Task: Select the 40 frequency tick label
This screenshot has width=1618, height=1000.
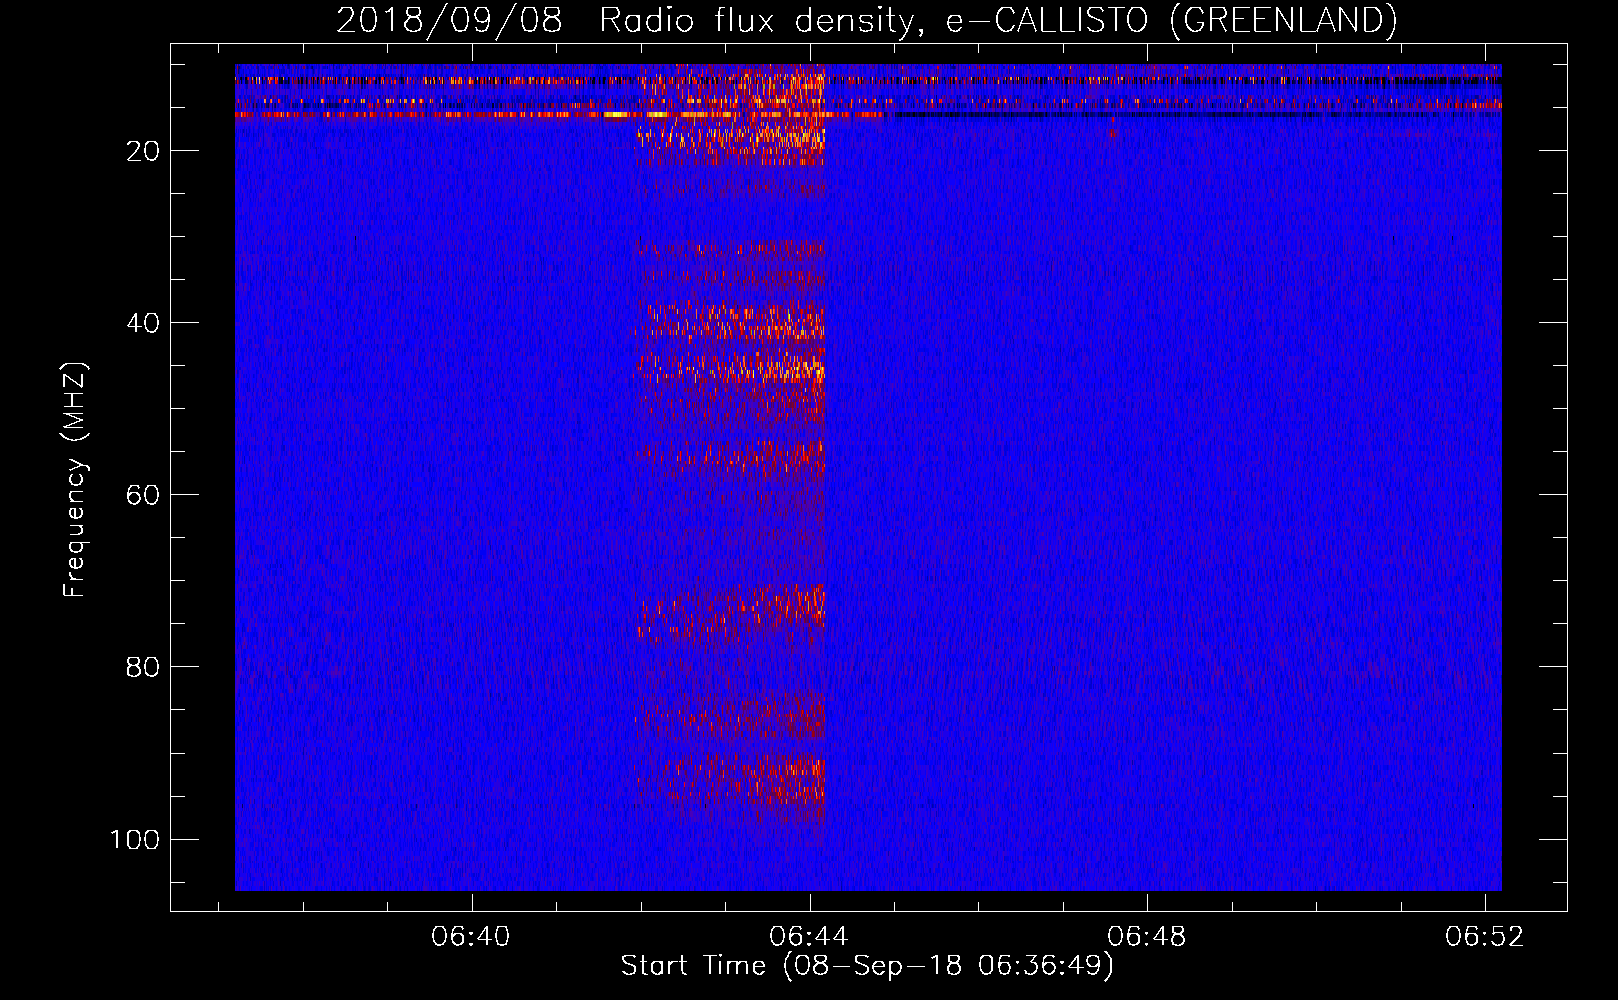Action: (143, 323)
